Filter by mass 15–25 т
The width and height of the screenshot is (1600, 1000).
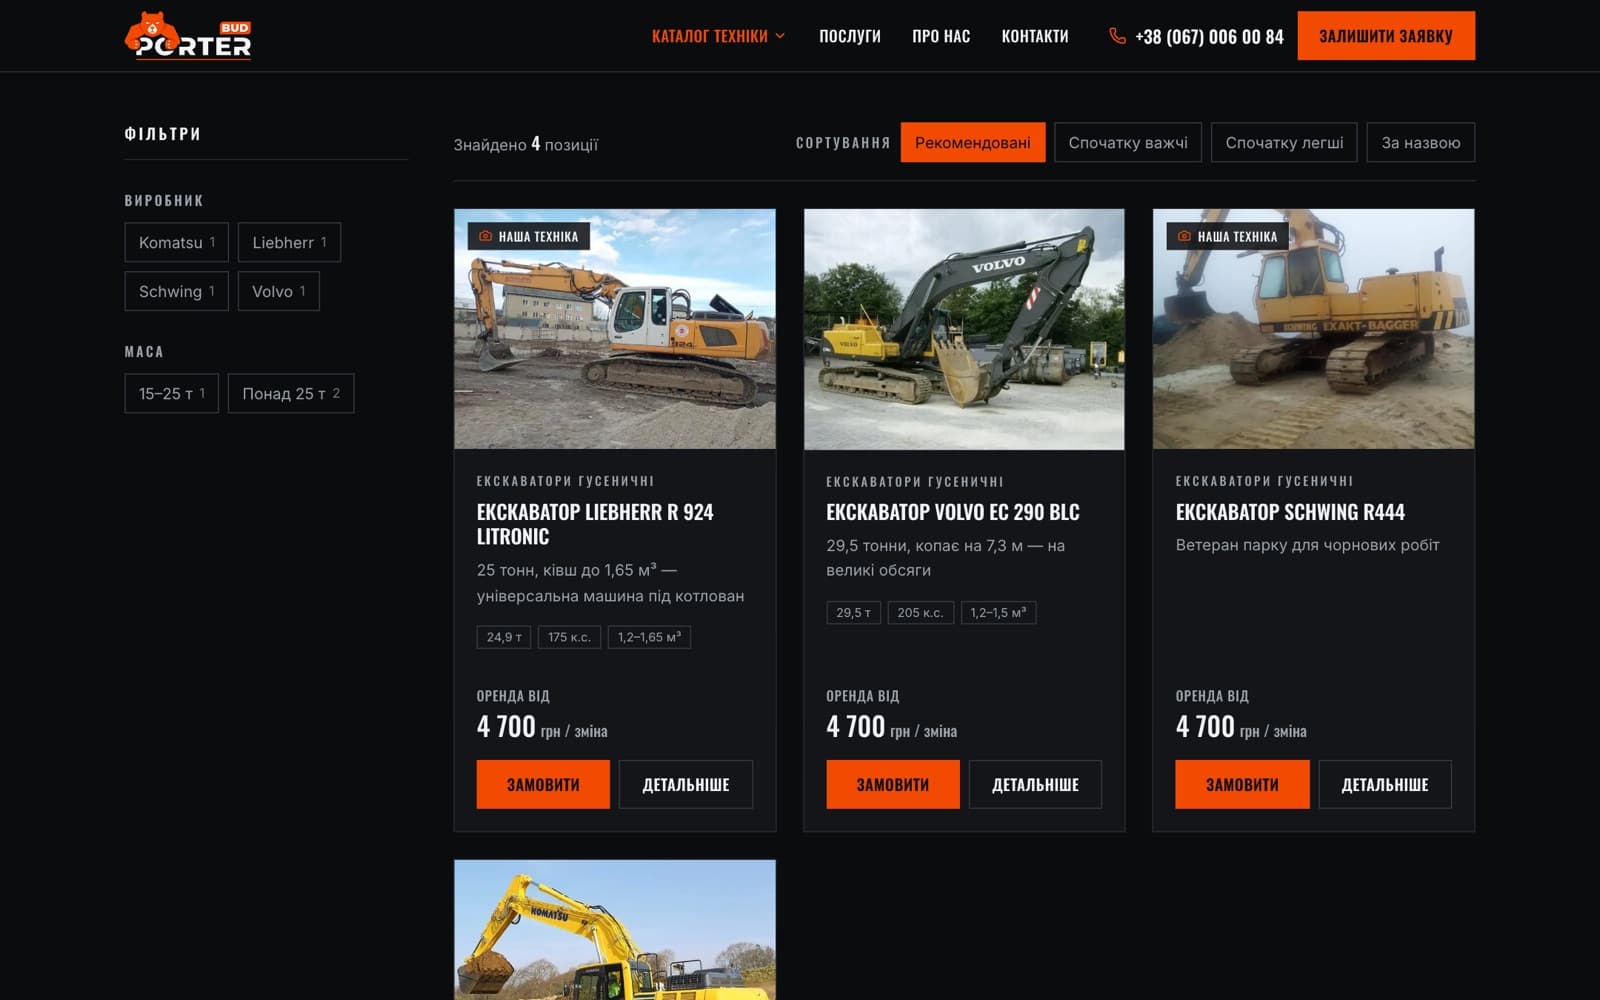tap(172, 393)
